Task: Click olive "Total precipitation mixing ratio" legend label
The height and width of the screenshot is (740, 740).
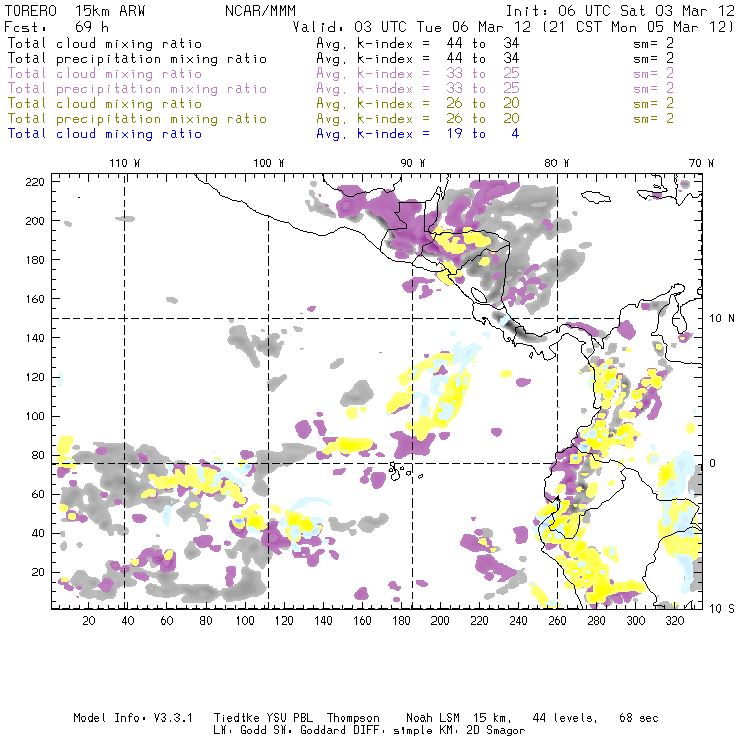Action: tap(137, 119)
